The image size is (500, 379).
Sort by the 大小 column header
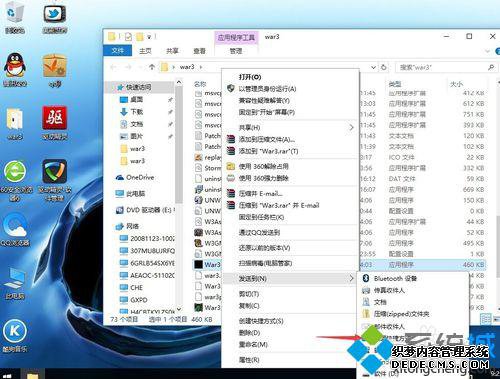pyautogui.click(x=456, y=84)
